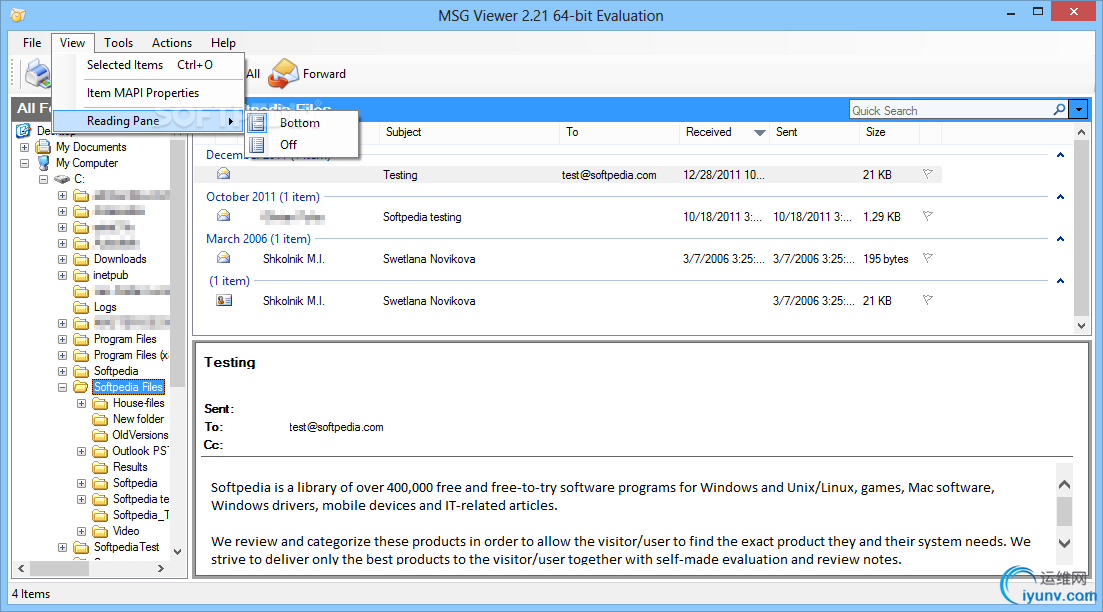Click the Downloads folder icon
The image size is (1103, 612).
pyautogui.click(x=82, y=259)
